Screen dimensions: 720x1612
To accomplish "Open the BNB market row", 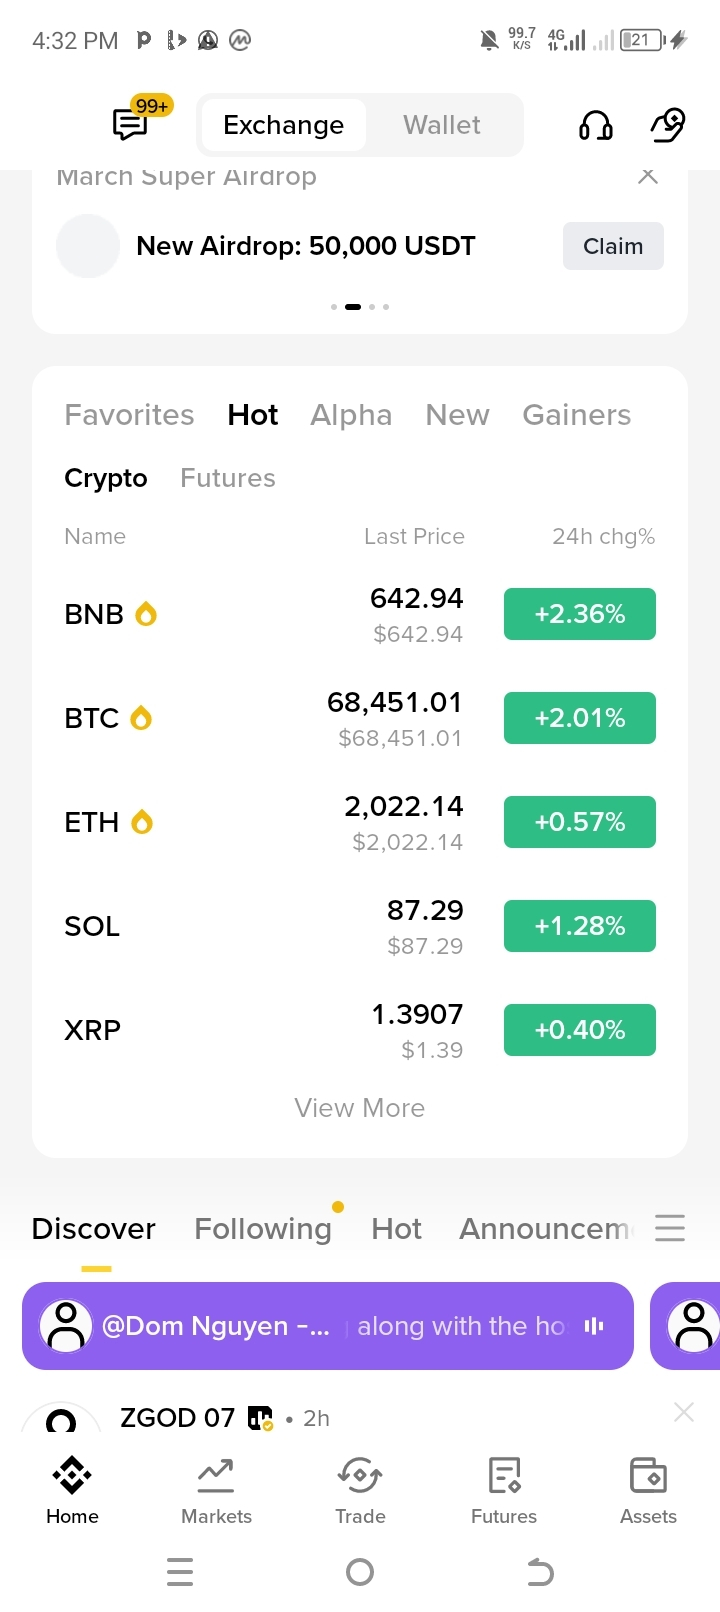I will pos(360,614).
